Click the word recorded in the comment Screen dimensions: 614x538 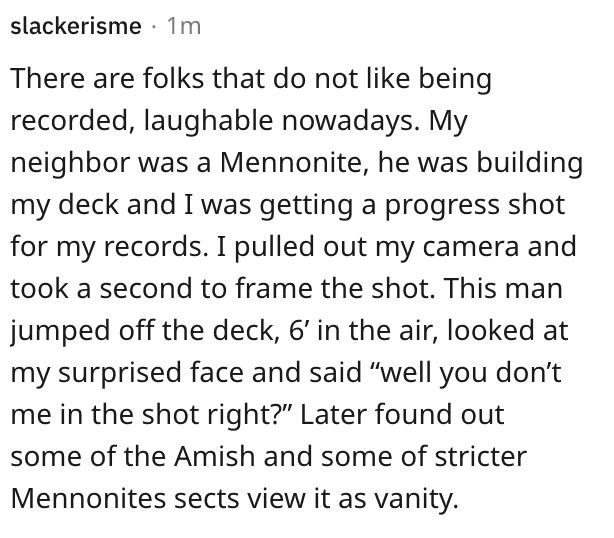[69, 120]
